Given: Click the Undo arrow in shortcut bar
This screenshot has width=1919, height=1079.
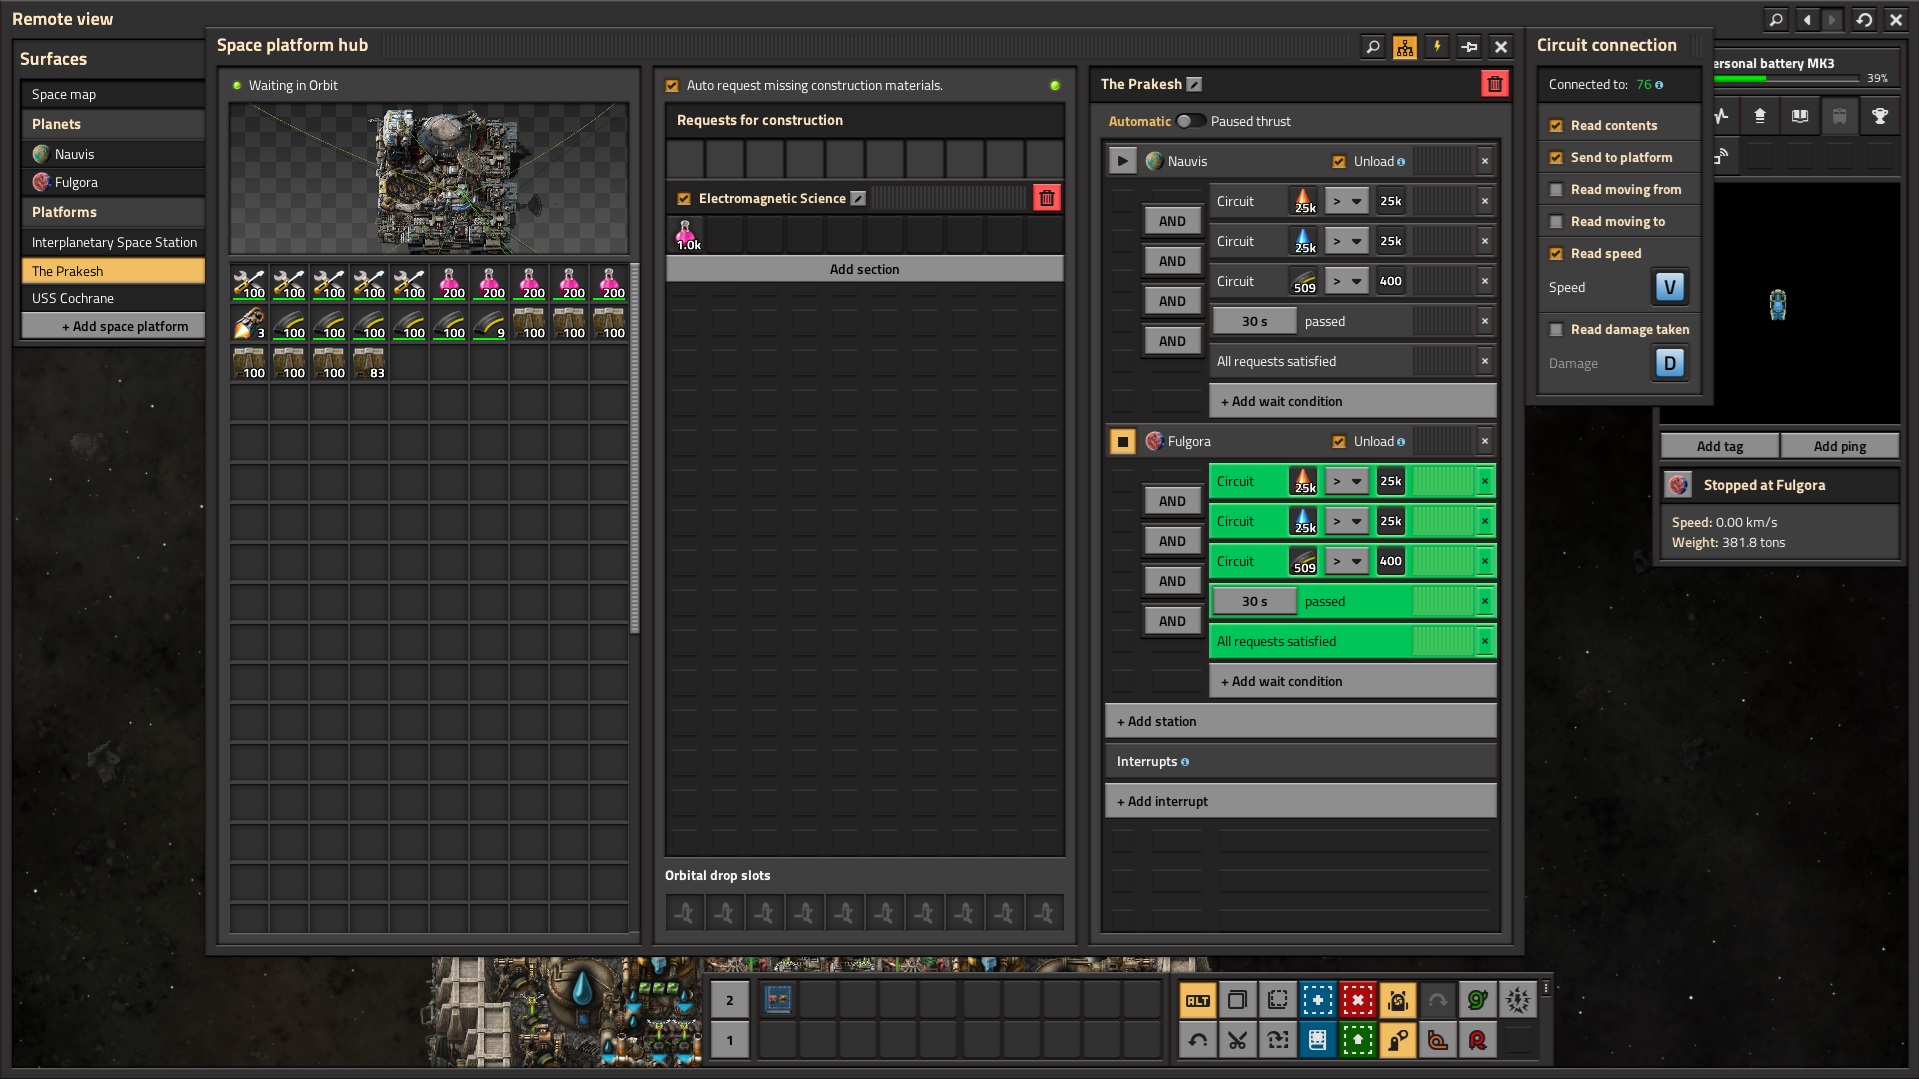Looking at the screenshot, I should tap(1197, 1040).
